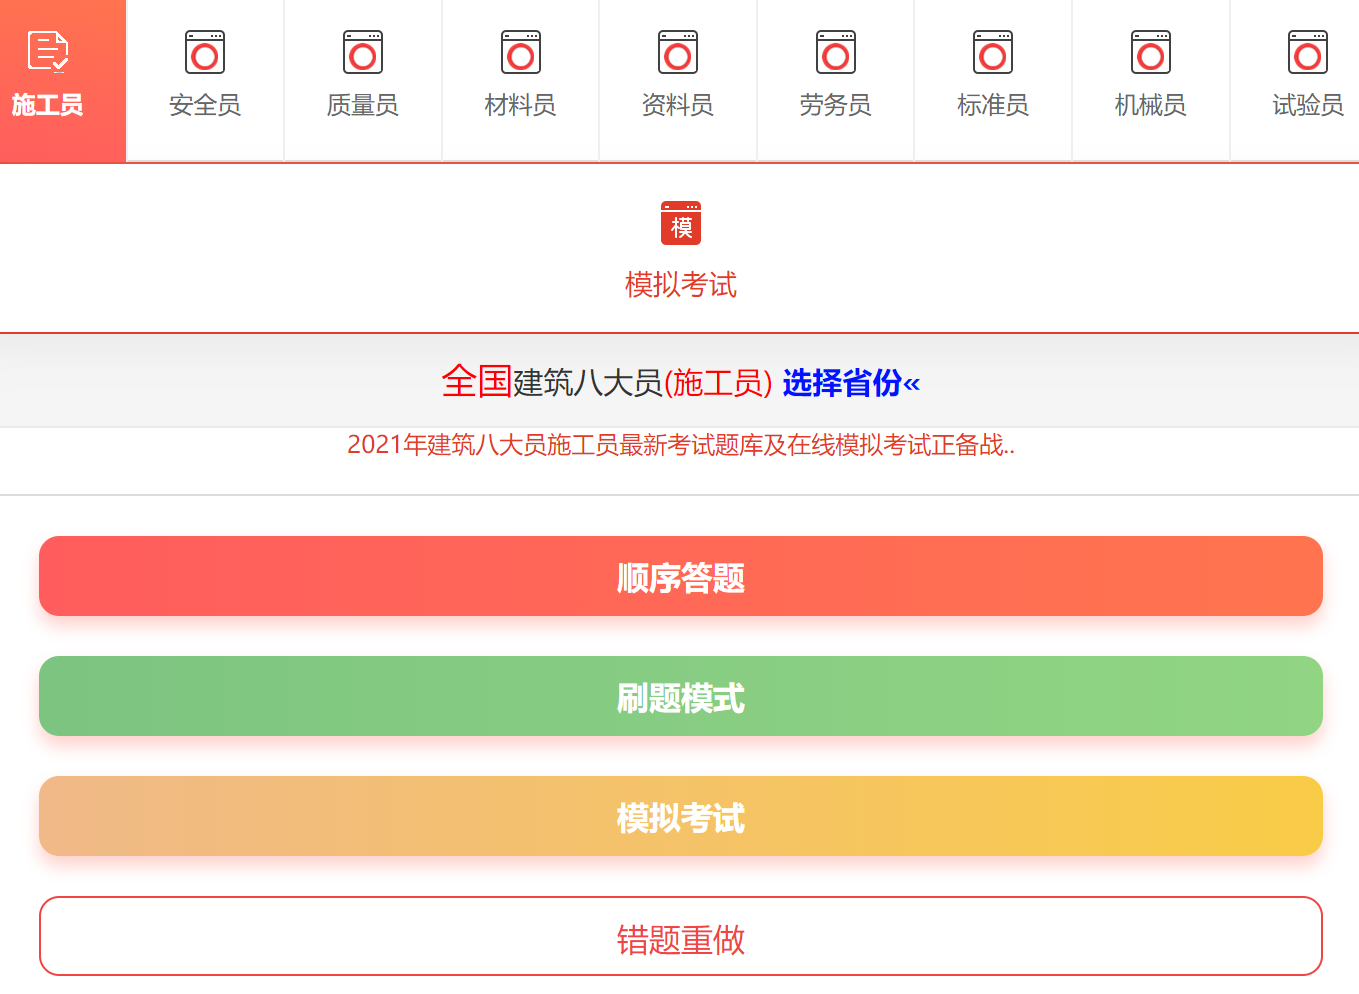Start the orange 模拟考试 button
Image resolution: width=1359 pixels, height=994 pixels.
[x=681, y=816]
